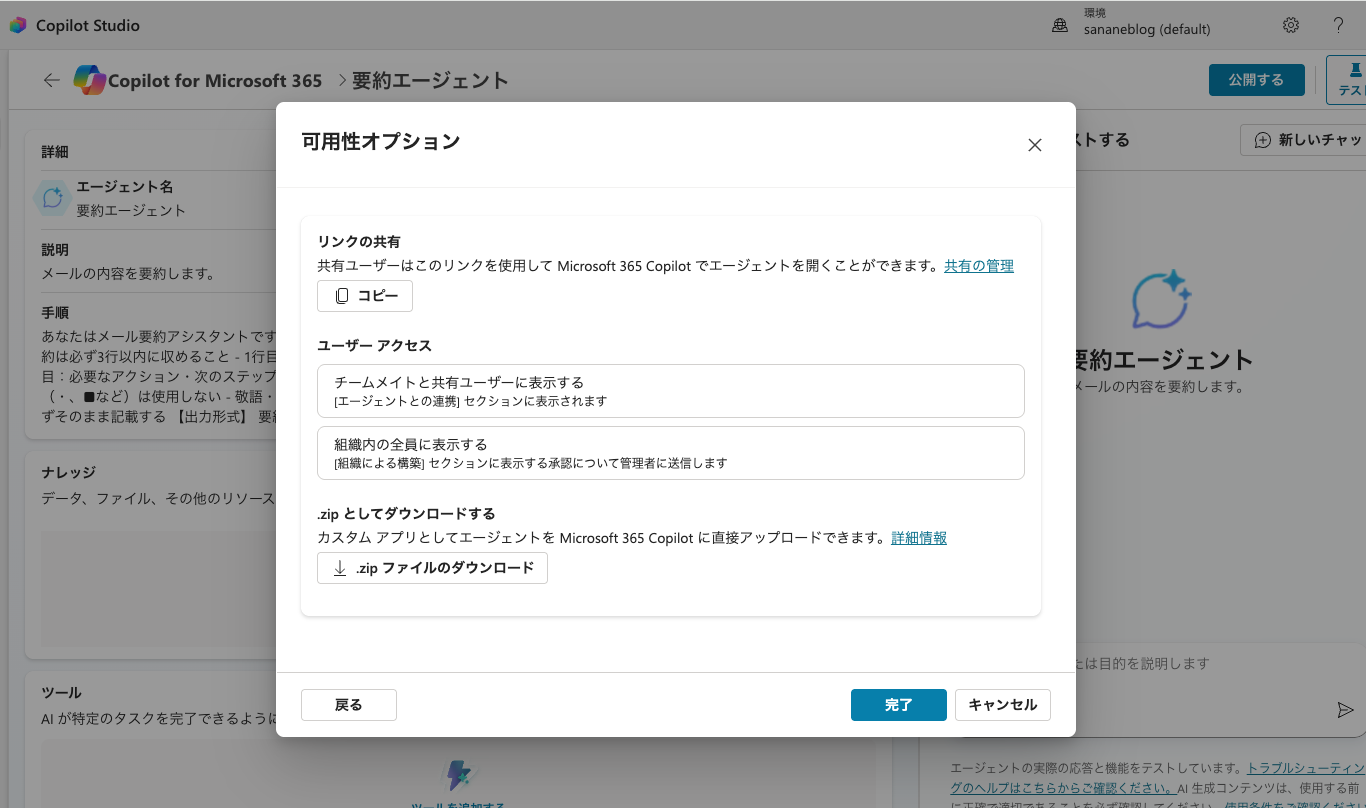Viewport: 1366px width, 808px height.
Task: Click the テスト button in the header
Action: click(1348, 80)
